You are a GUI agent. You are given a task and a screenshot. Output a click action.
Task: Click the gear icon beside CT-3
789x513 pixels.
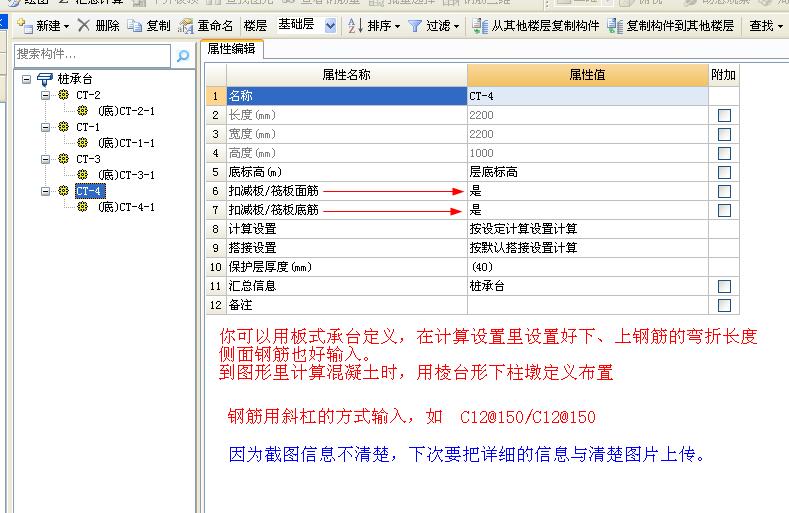pyautogui.click(x=63, y=159)
